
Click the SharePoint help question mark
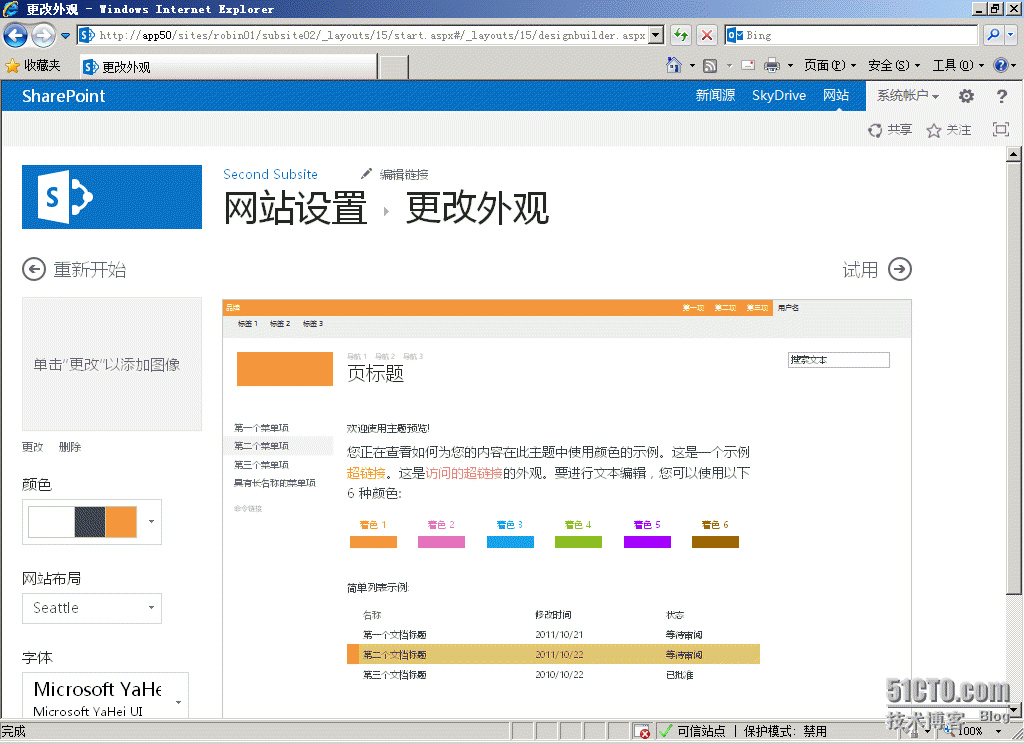tap(1002, 96)
